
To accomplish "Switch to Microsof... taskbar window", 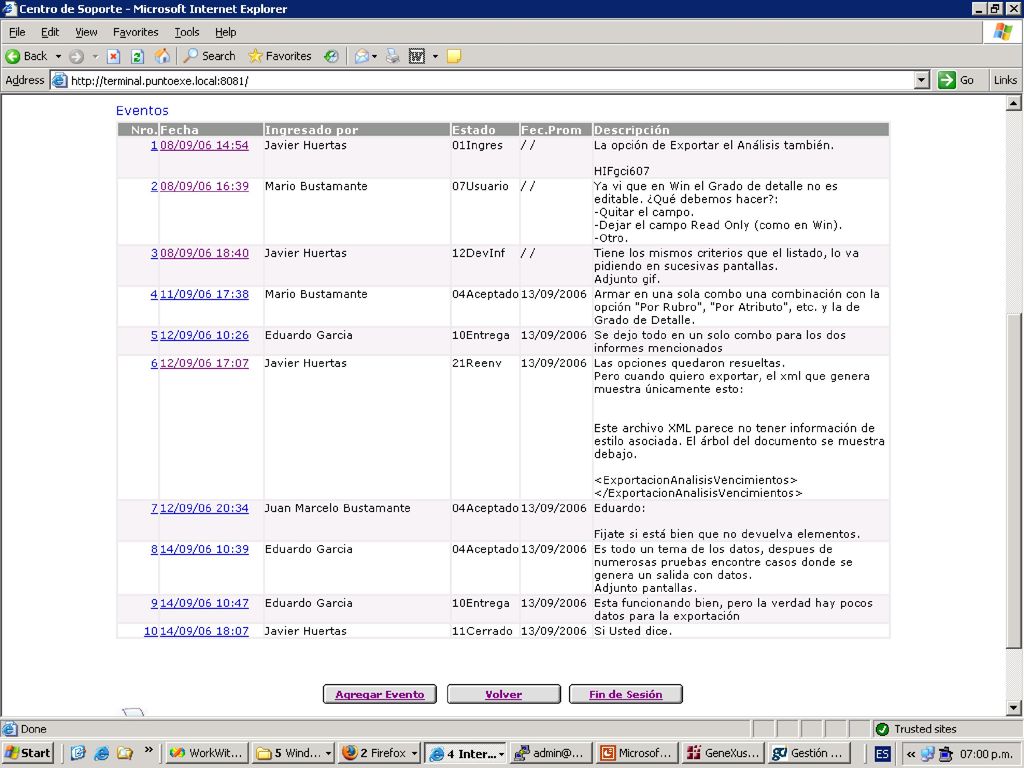I will [637, 753].
